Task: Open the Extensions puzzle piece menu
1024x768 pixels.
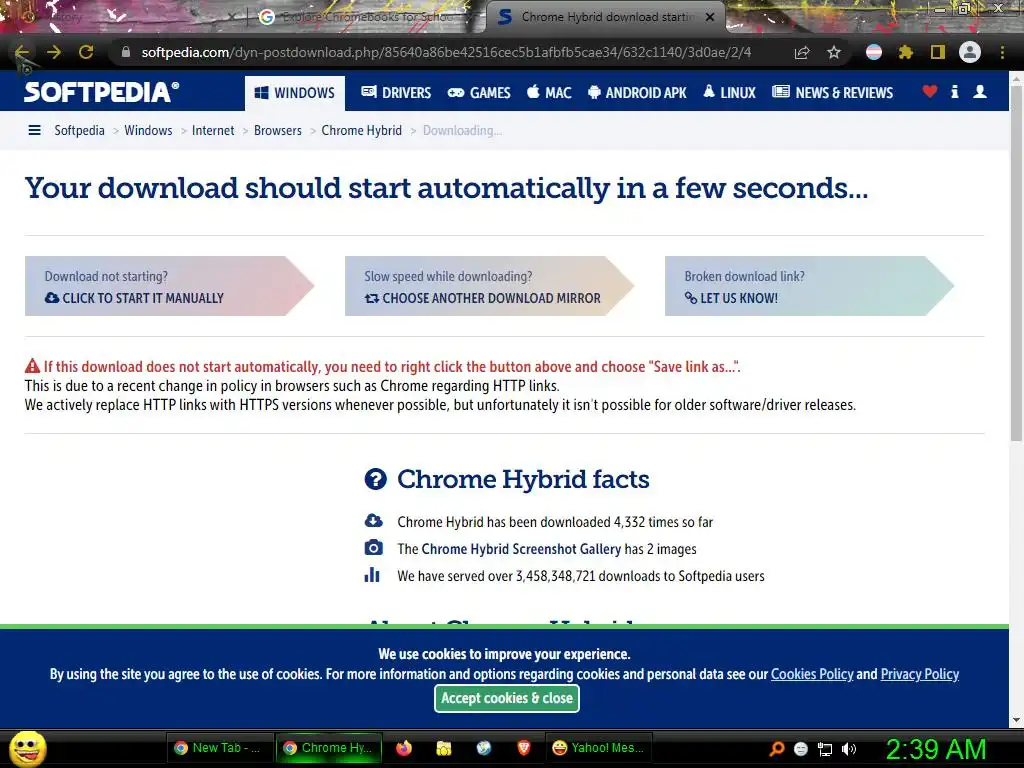Action: click(905, 52)
